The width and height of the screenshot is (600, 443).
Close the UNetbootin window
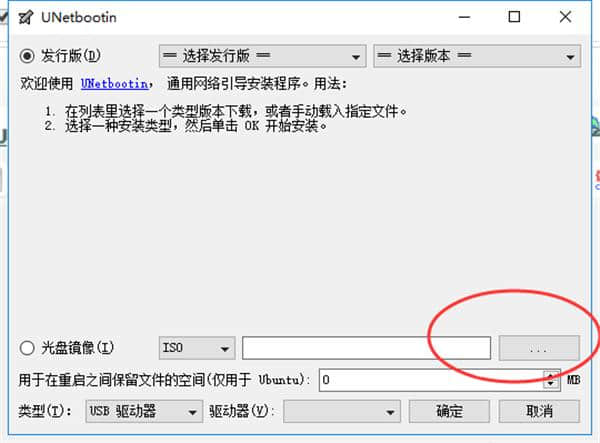[x=565, y=17]
